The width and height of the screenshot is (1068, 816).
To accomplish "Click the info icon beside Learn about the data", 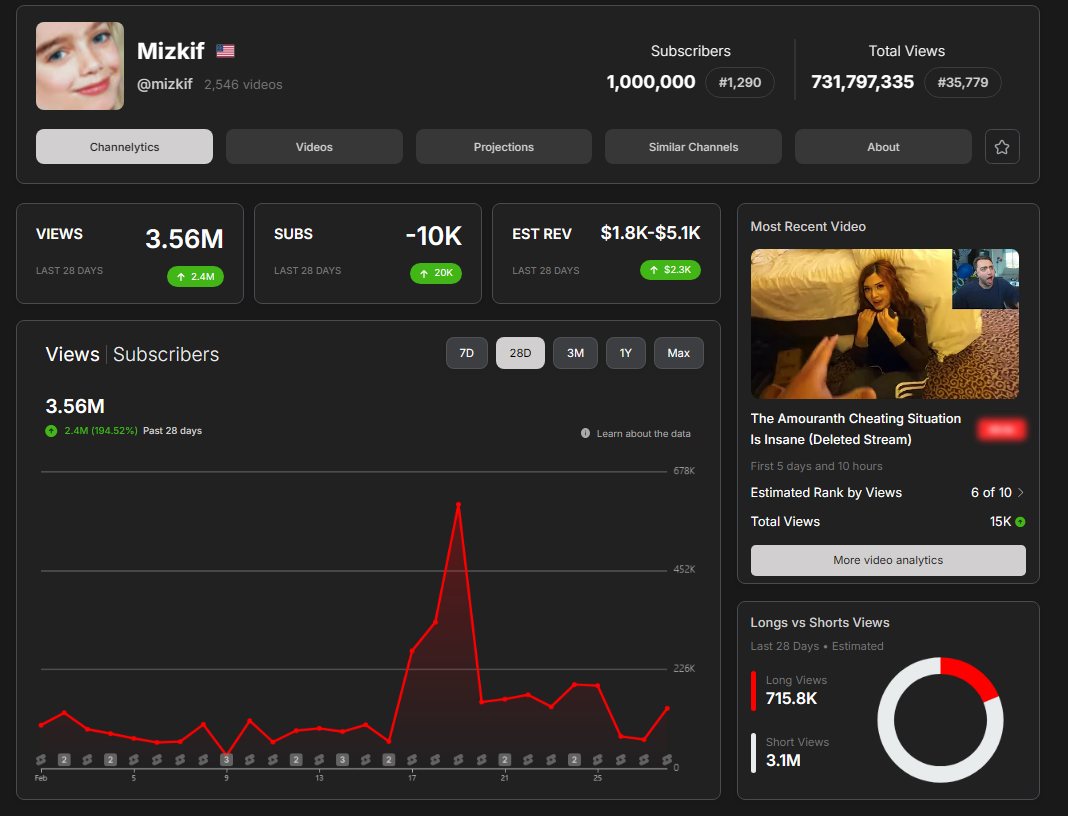I will click(585, 433).
